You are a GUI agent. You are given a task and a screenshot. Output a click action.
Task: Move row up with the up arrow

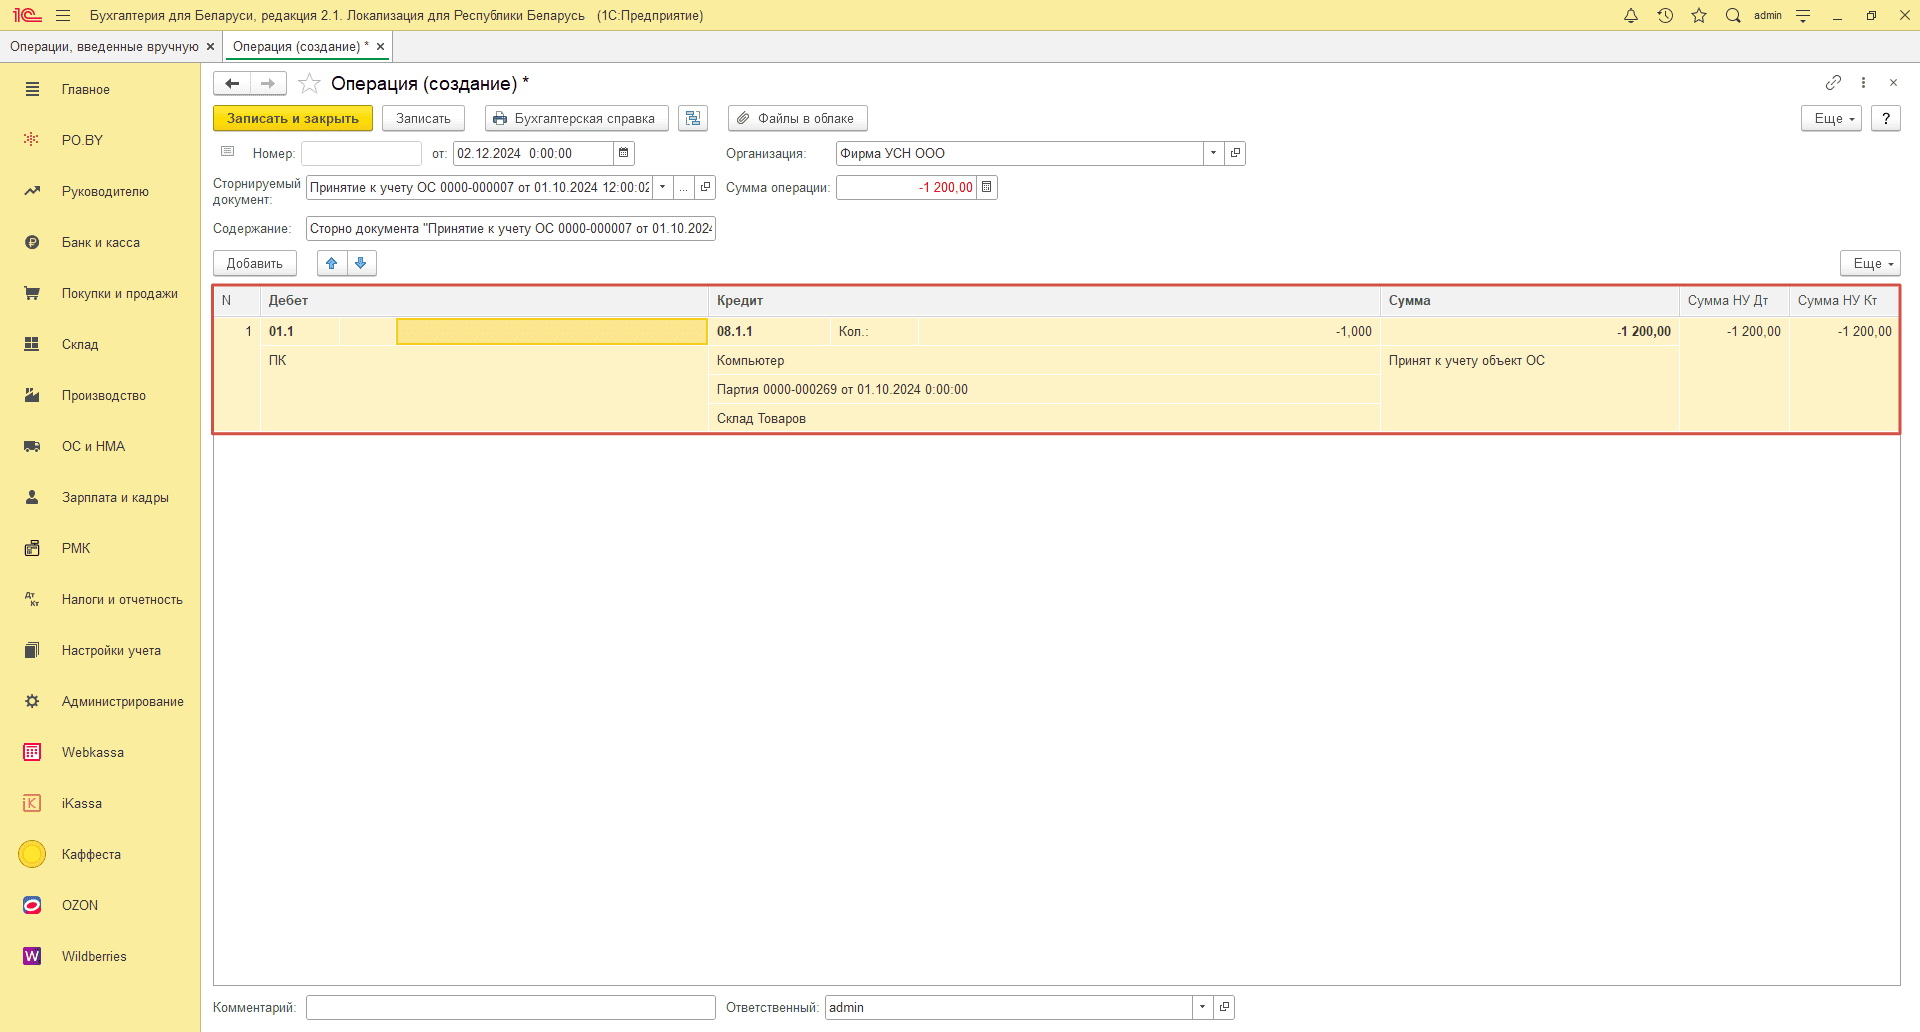pos(332,263)
